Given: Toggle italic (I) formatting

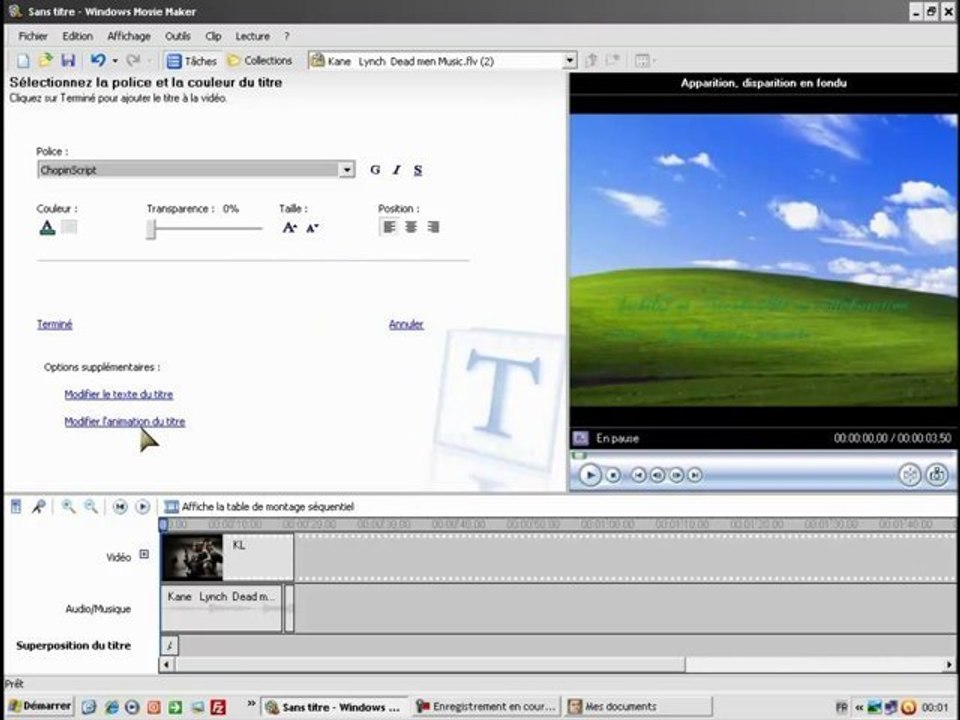Looking at the screenshot, I should (397, 170).
